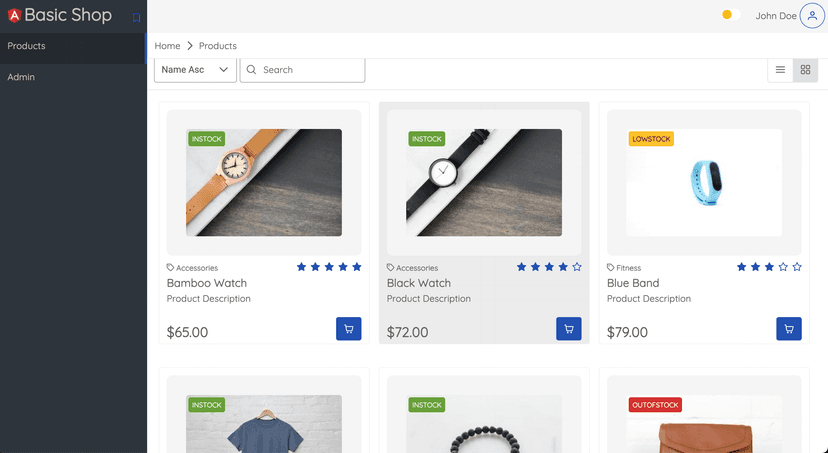Click Product Description under Blue Band

click(x=649, y=299)
